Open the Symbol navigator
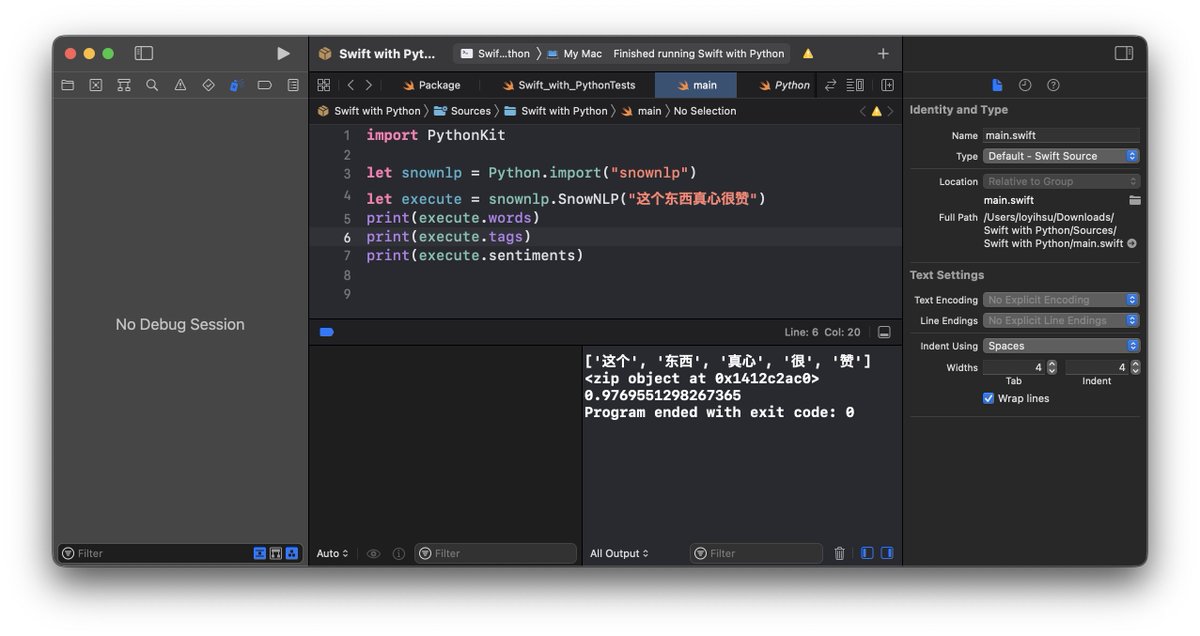 pos(124,85)
